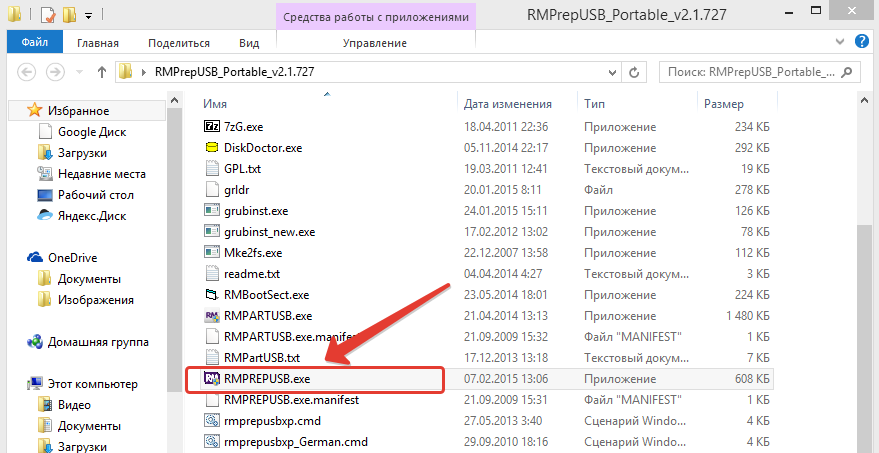Screen dimensions: 879x453
Task: Click the New folder icon in title bar
Action: pyautogui.click(x=70, y=15)
